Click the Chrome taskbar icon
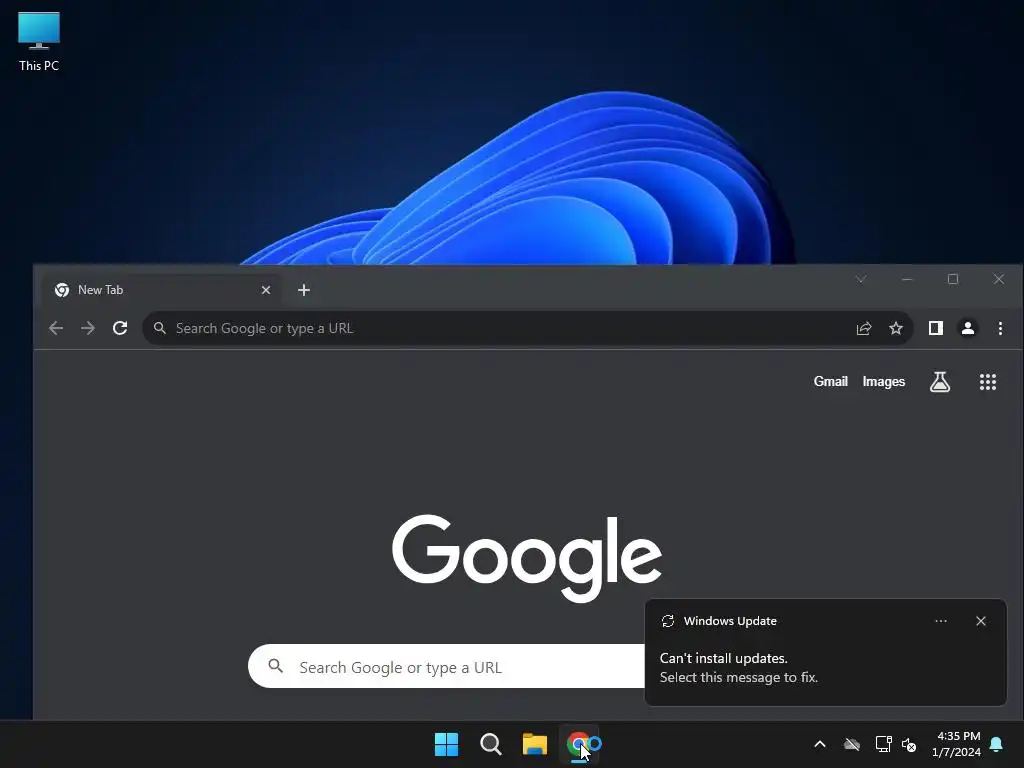Screen dimensions: 1024x768 (579, 744)
